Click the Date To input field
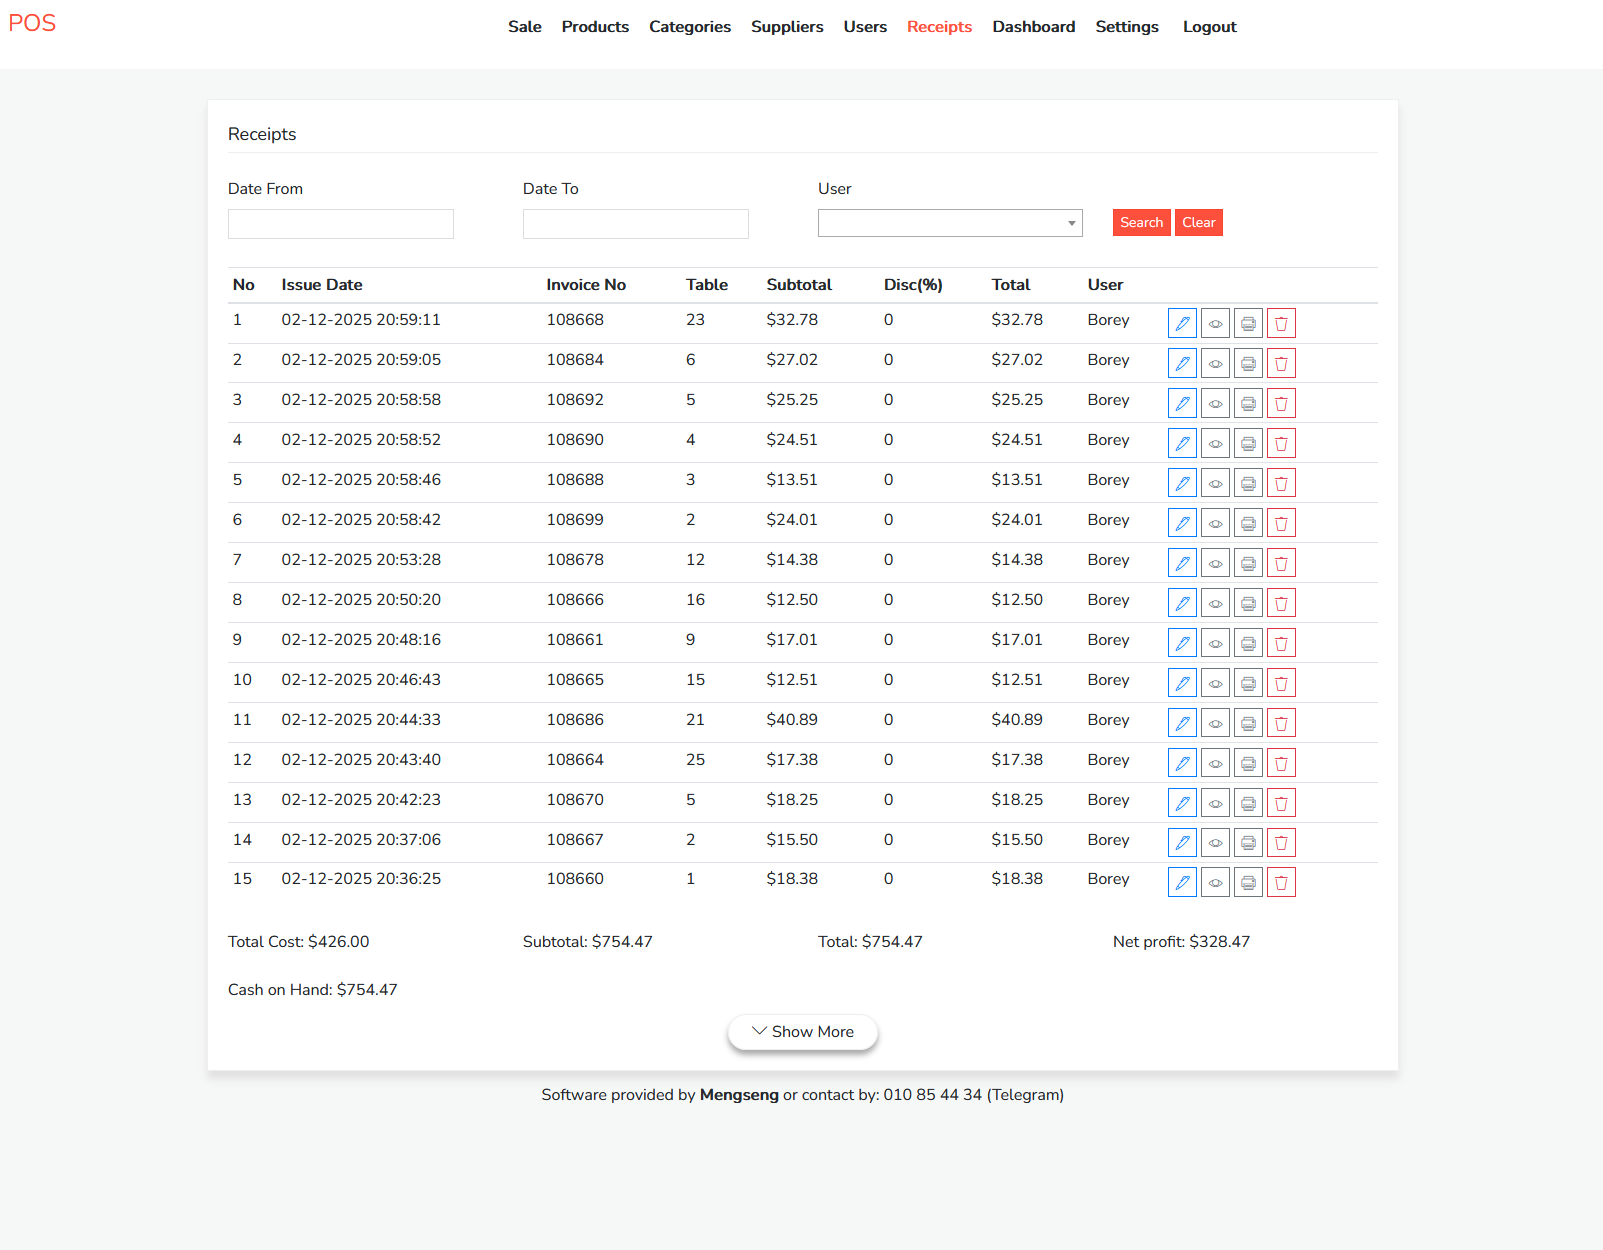 635,224
